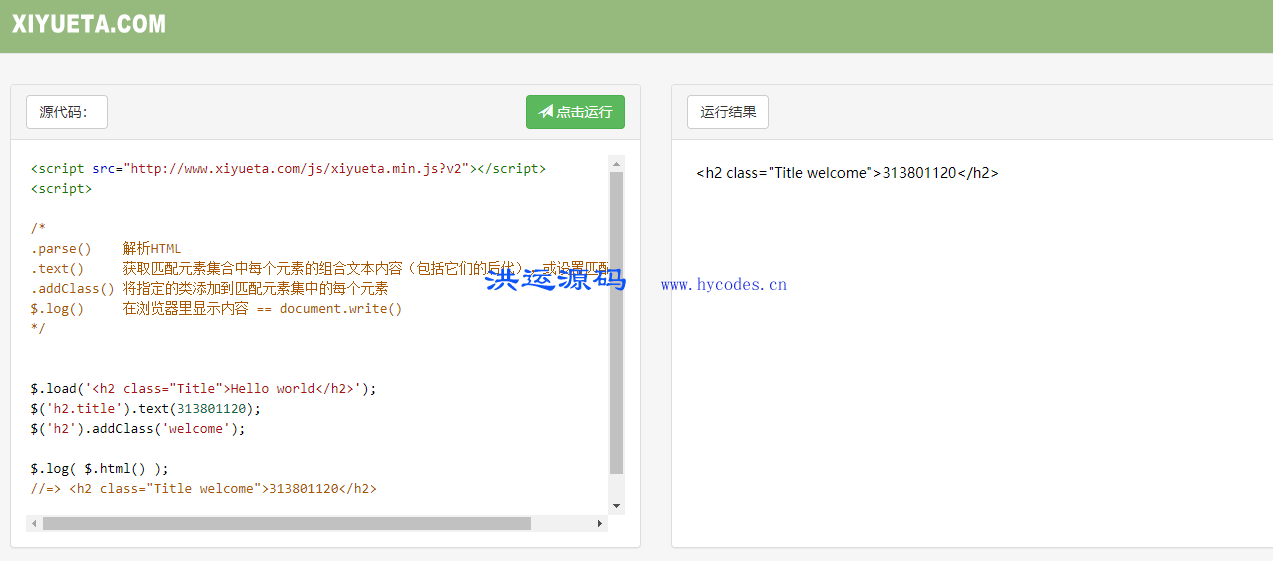The image size is (1273, 561).
Task: Click the .parse() 解析HTML comment line
Action: coord(106,248)
